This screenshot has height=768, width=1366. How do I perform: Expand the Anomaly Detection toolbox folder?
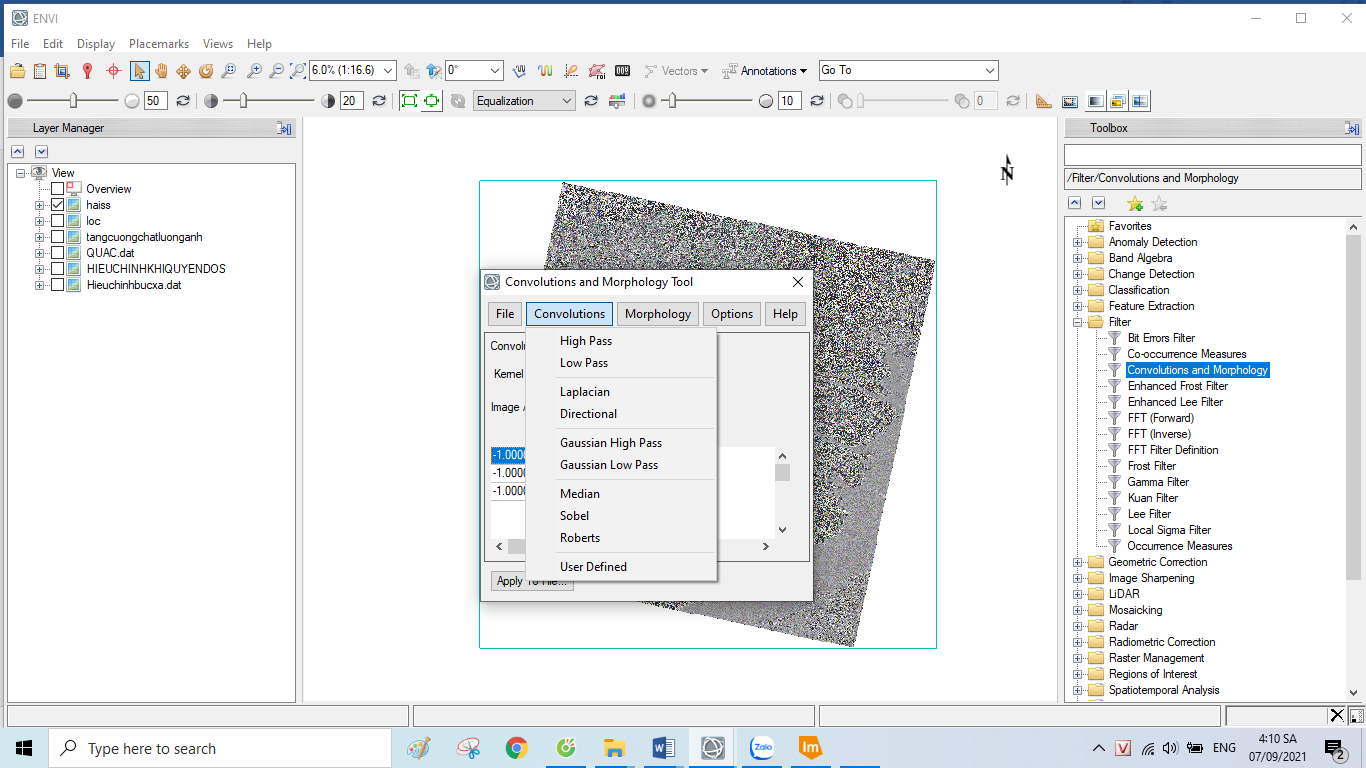(1077, 242)
